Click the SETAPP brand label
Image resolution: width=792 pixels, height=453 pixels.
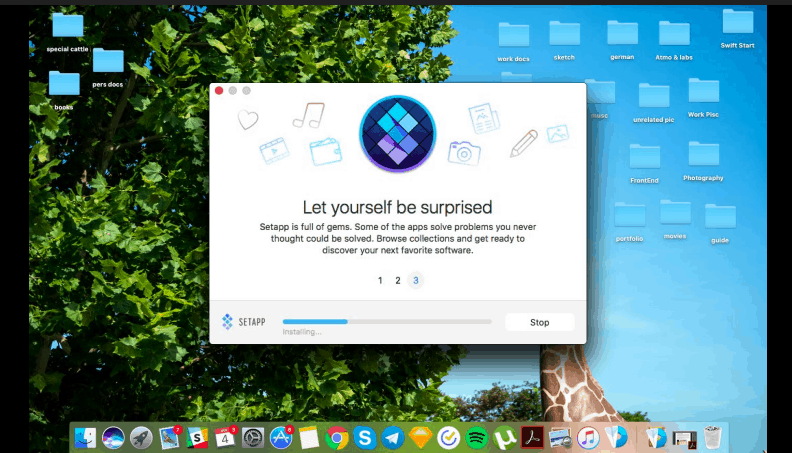[246, 322]
